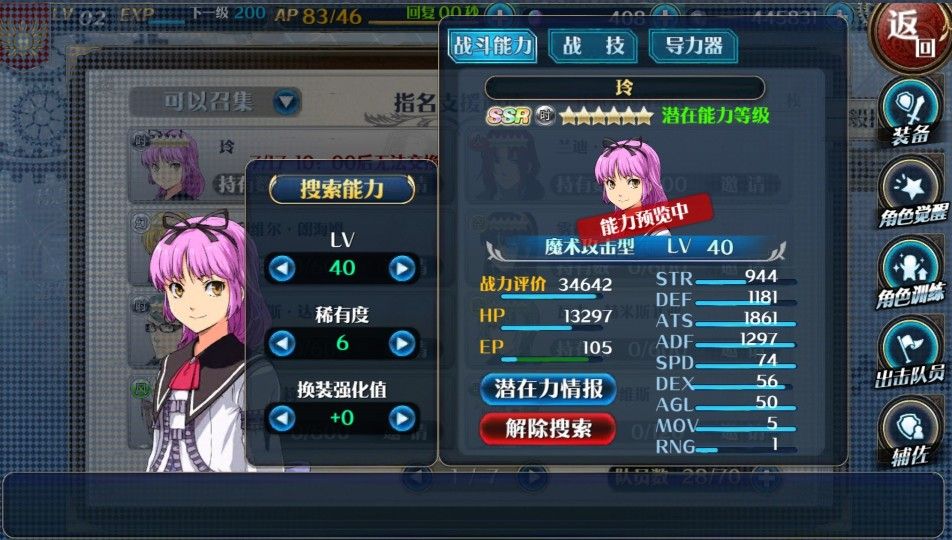Image resolution: width=952 pixels, height=540 pixels.
Task: Open the 出击队员 sortie members icon
Action: tap(911, 352)
